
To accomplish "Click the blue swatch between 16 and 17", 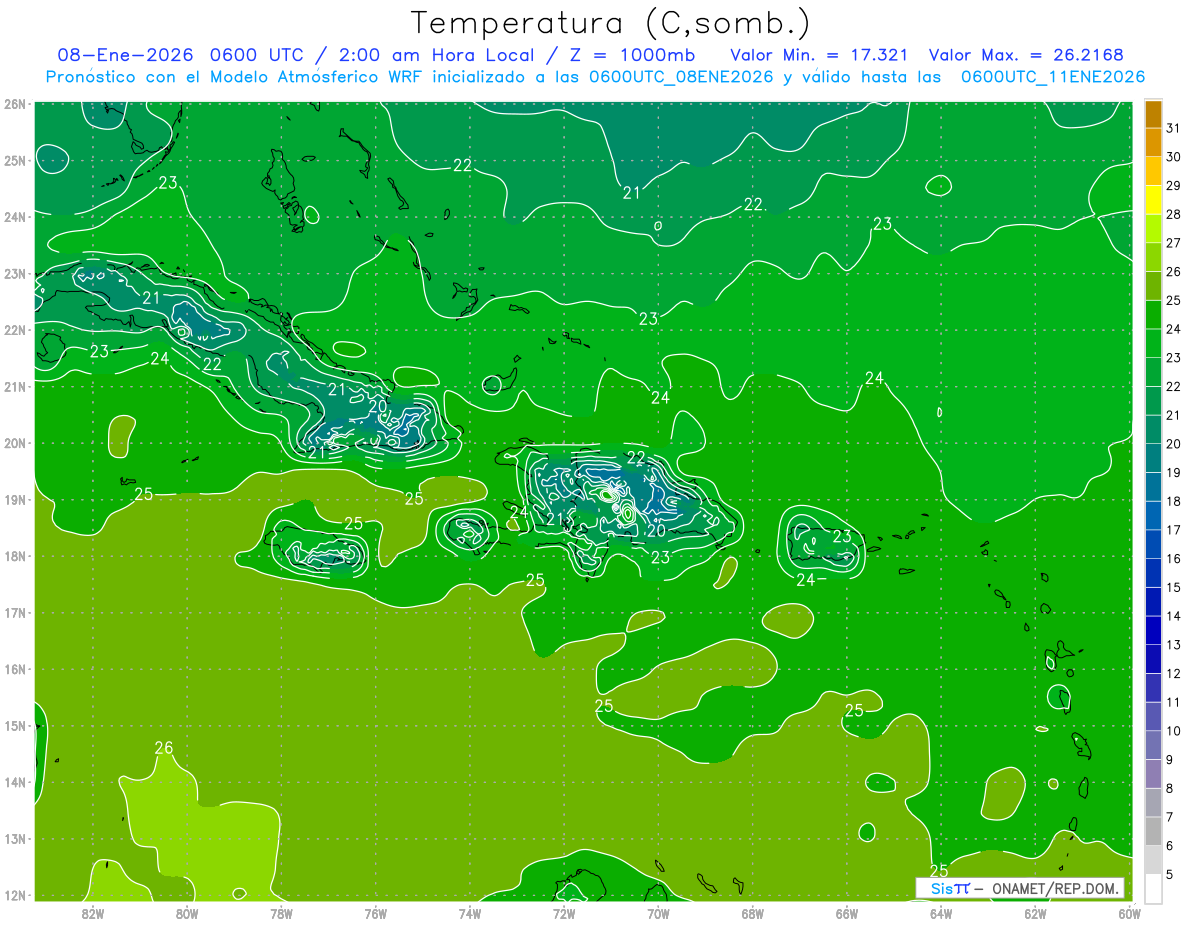I will pyautogui.click(x=1153, y=544).
